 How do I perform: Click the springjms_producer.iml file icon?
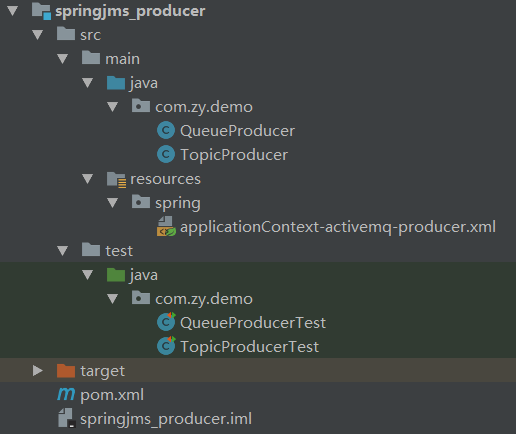coord(67,418)
